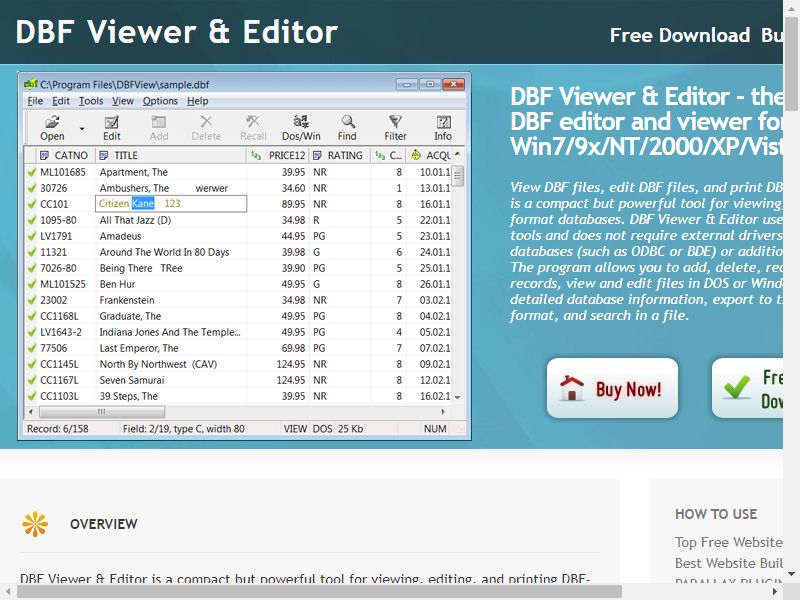
Task: Click the green checkmark download icon
Action: tap(737, 387)
